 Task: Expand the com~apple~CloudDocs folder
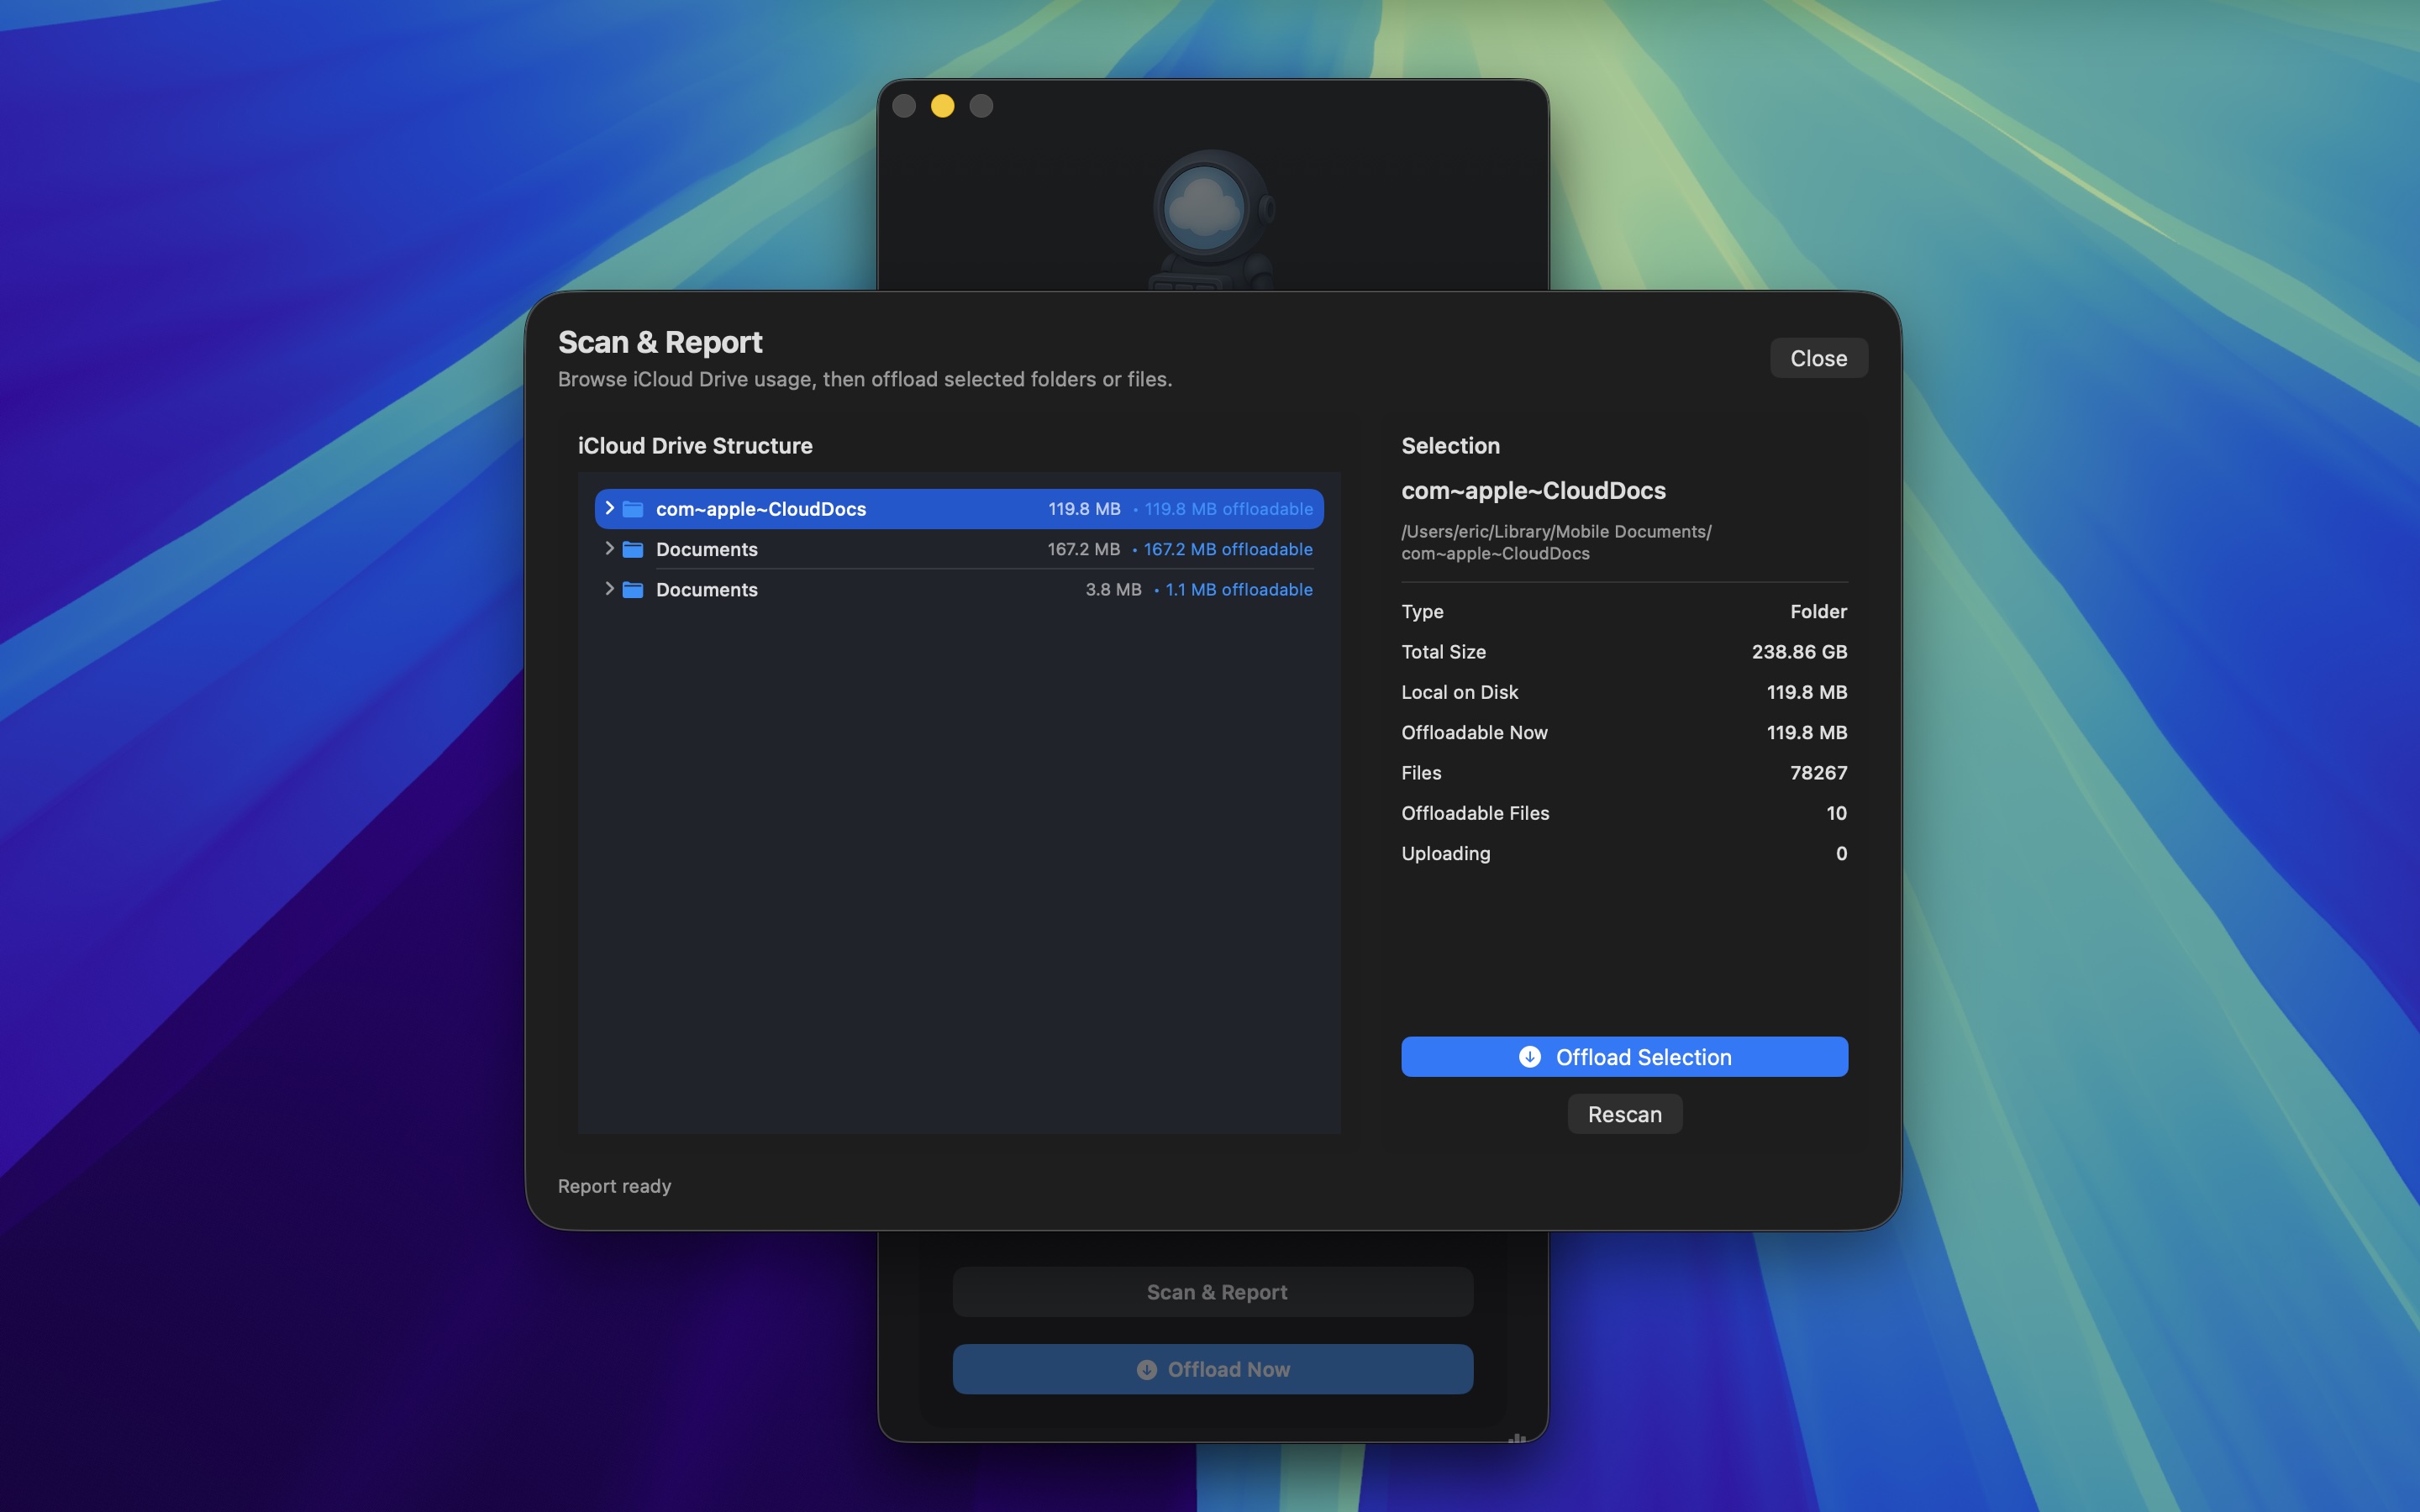click(x=610, y=509)
